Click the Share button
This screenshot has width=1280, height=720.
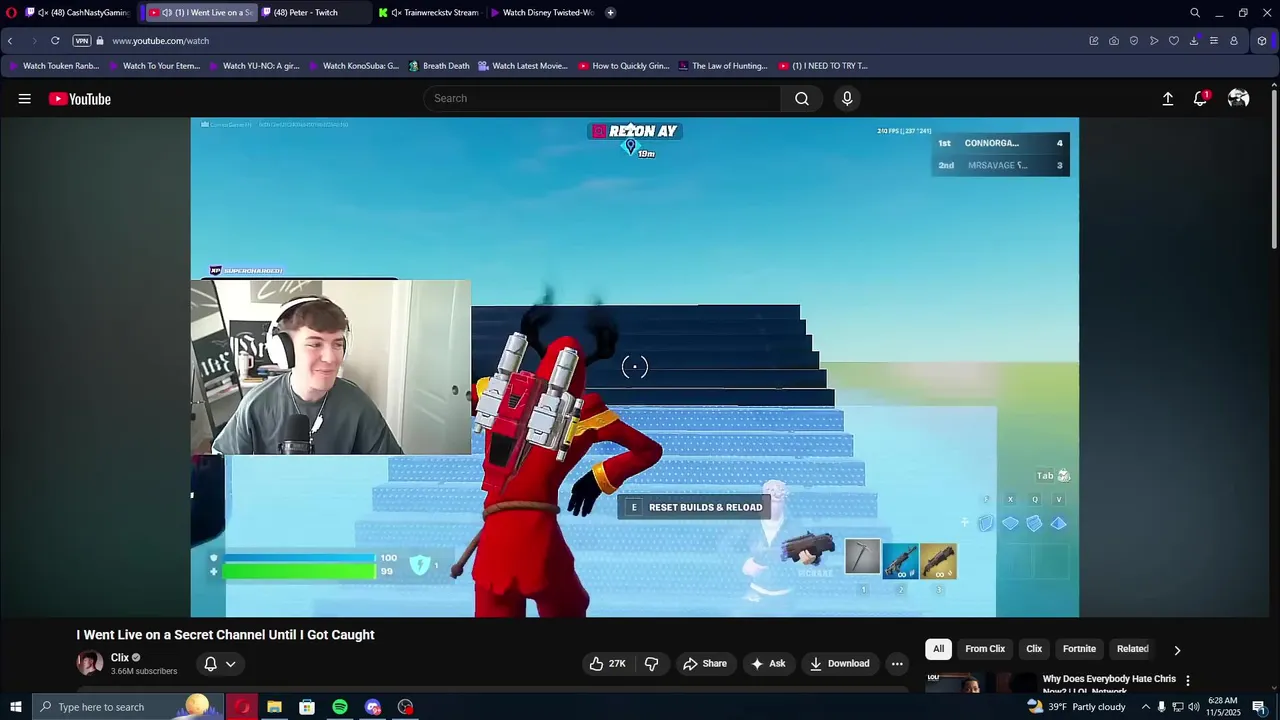pos(705,663)
